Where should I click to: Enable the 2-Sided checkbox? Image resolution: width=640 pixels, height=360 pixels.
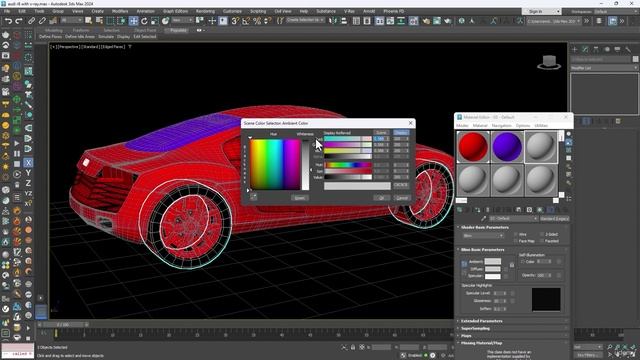click(542, 235)
